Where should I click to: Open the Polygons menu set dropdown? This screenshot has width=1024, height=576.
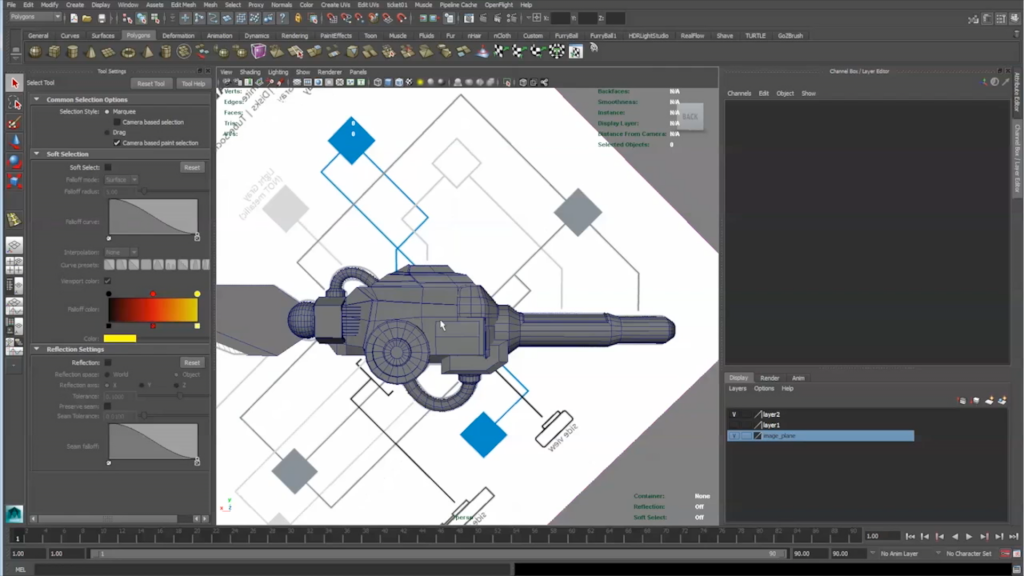(x=36, y=17)
